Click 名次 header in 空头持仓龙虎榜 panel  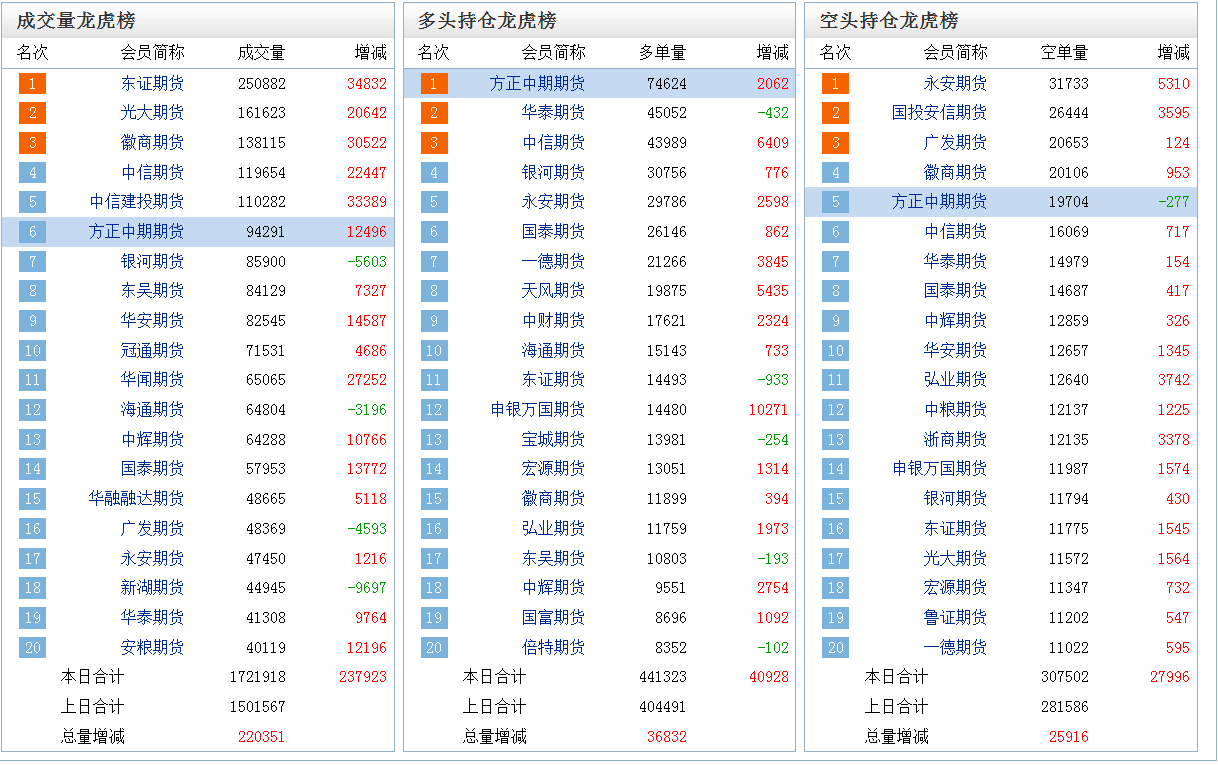point(836,53)
